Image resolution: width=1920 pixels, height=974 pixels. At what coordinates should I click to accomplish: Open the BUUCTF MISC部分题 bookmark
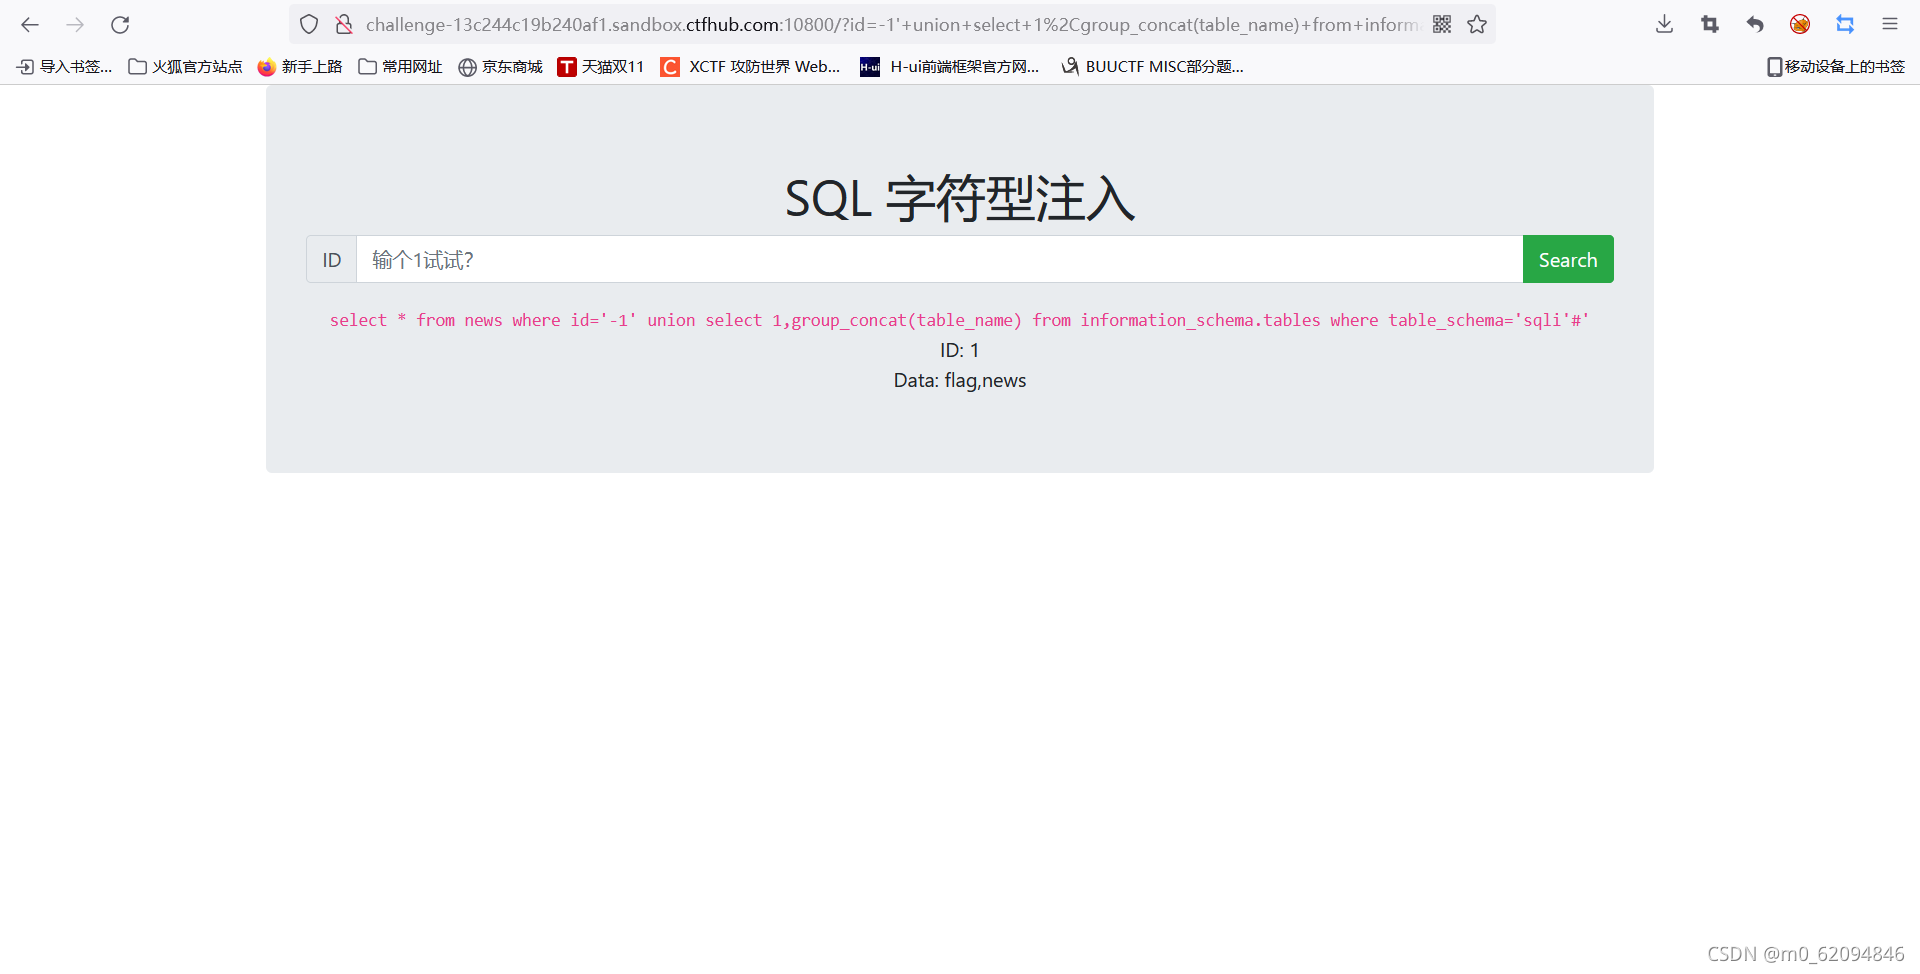pos(1152,66)
